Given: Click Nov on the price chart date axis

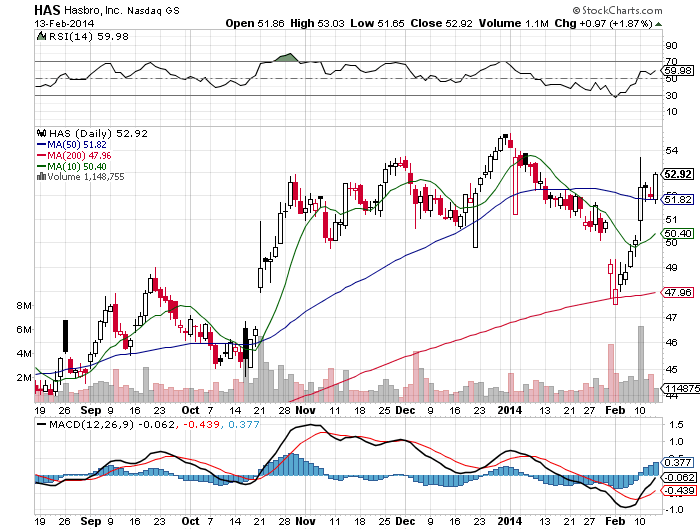Looking at the screenshot, I should pyautogui.click(x=305, y=410).
